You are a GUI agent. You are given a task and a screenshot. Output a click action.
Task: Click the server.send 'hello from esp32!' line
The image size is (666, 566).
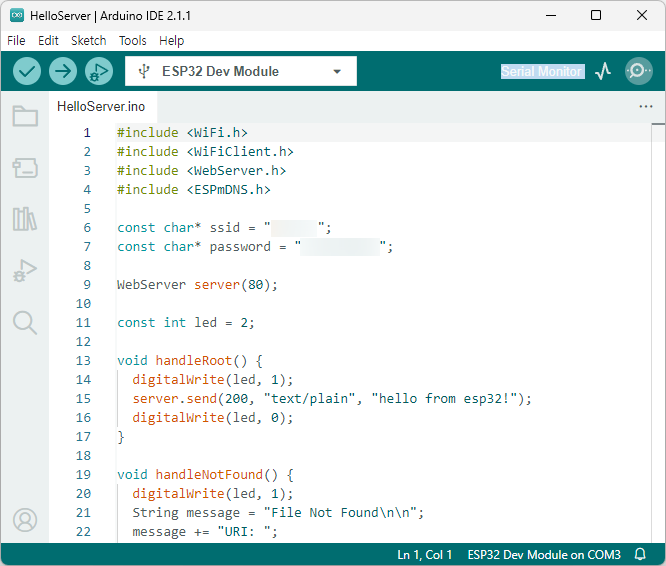(x=332, y=399)
